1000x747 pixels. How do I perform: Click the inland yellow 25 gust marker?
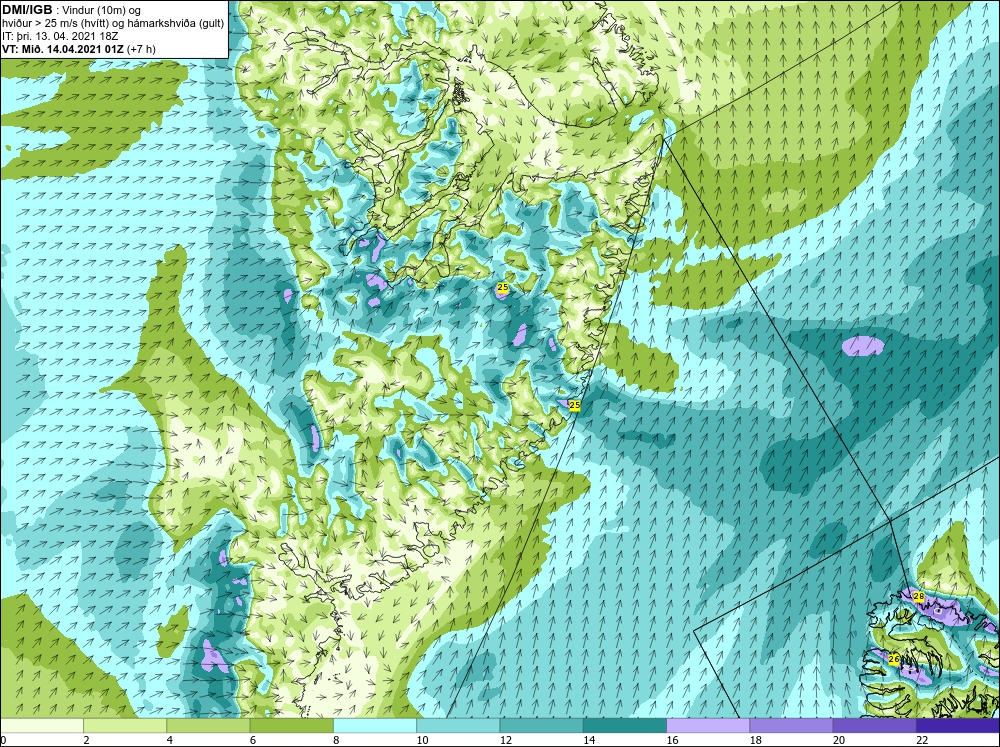pos(503,288)
